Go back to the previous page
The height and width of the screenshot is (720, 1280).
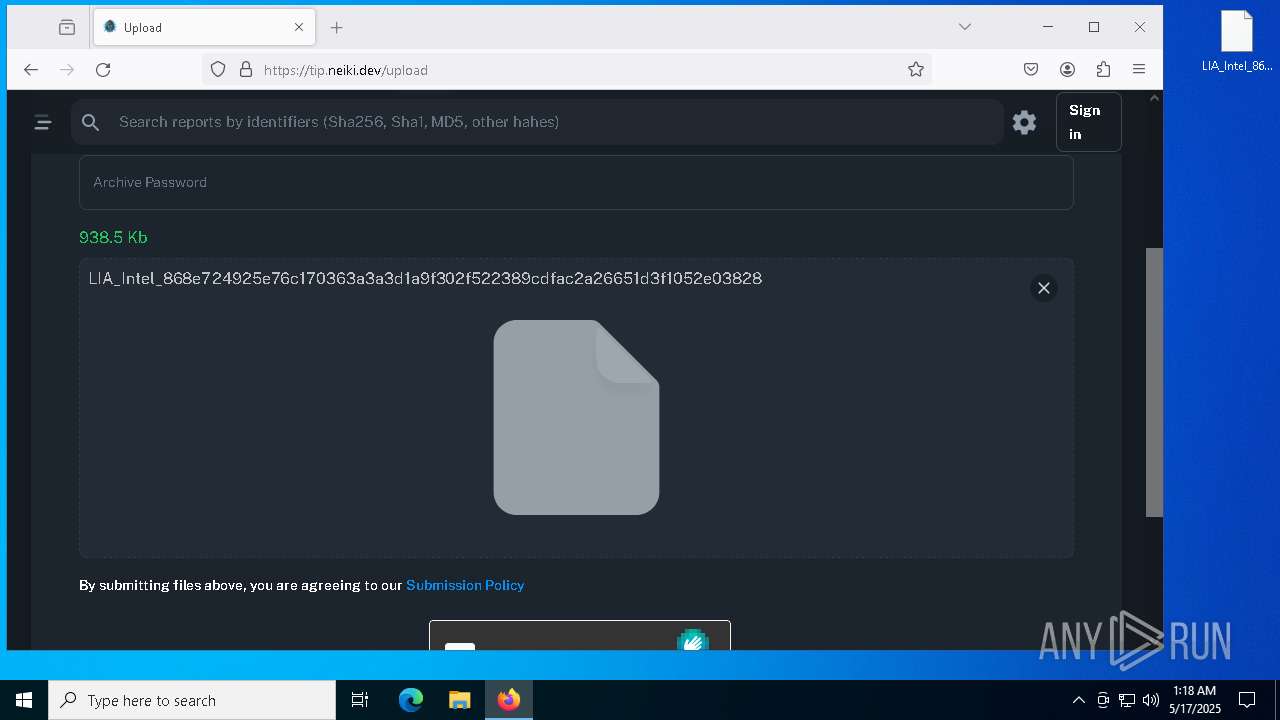[x=31, y=69]
